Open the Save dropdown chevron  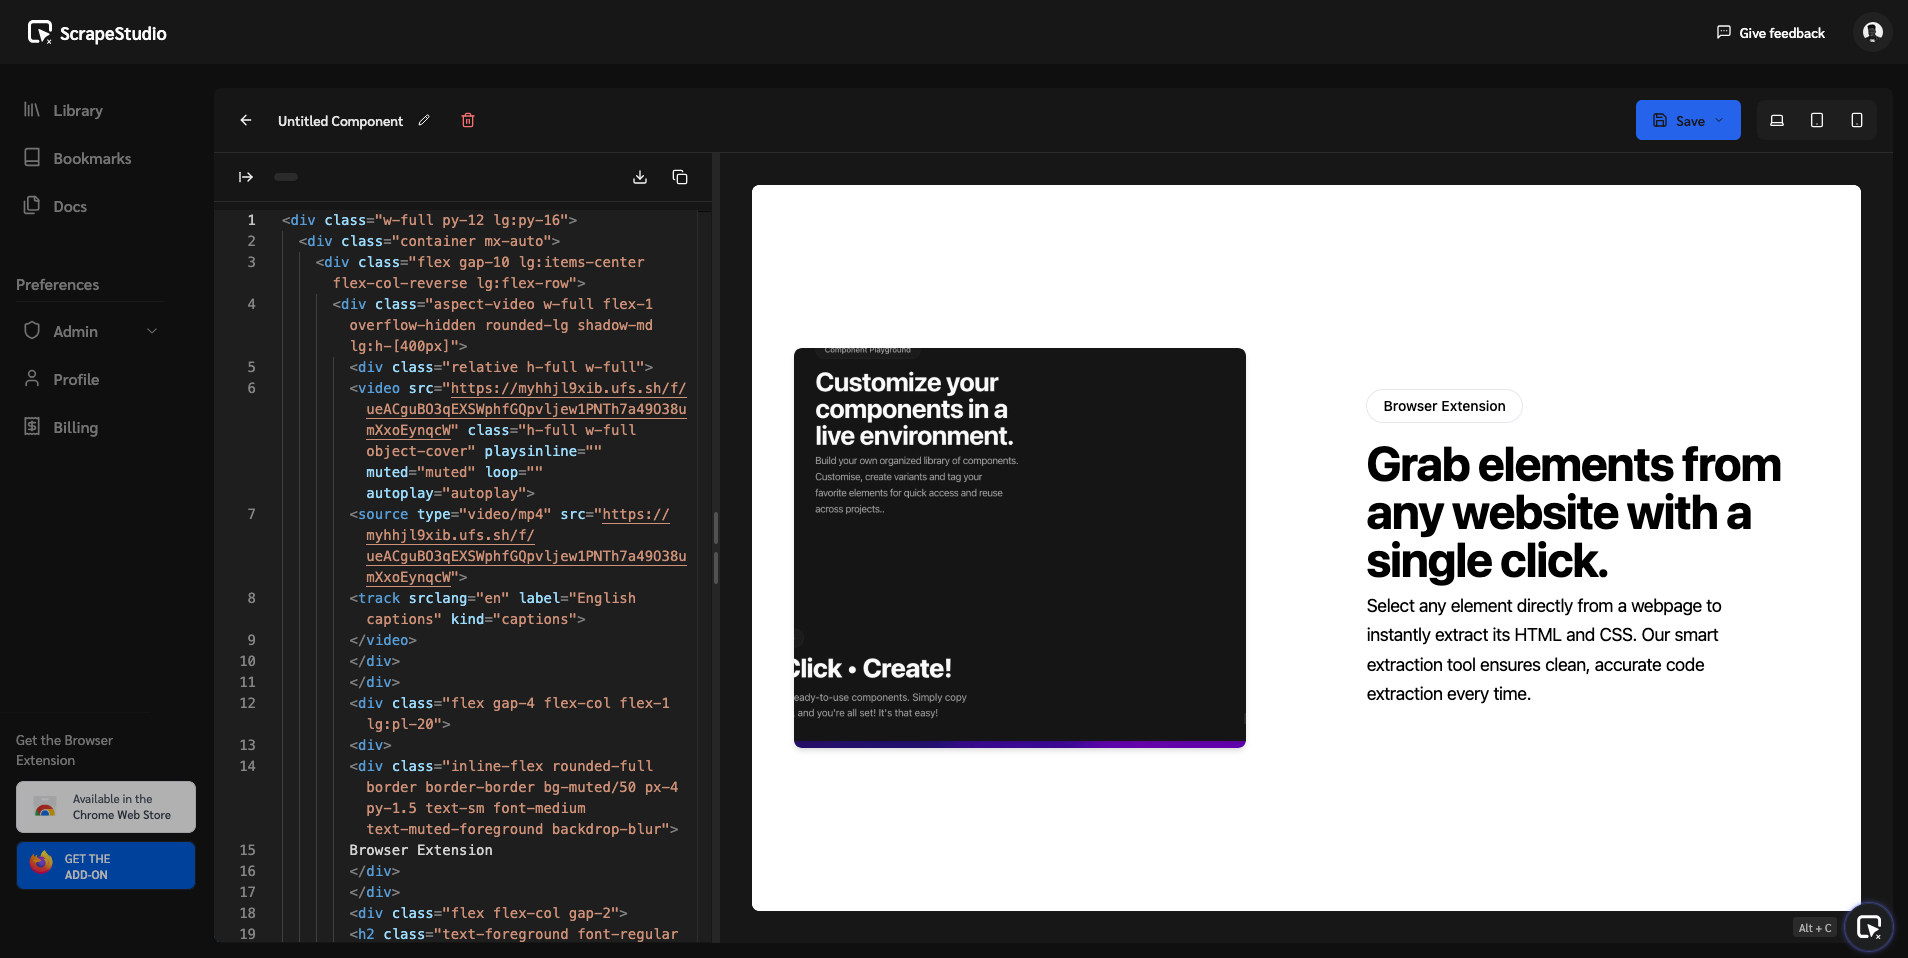1720,120
